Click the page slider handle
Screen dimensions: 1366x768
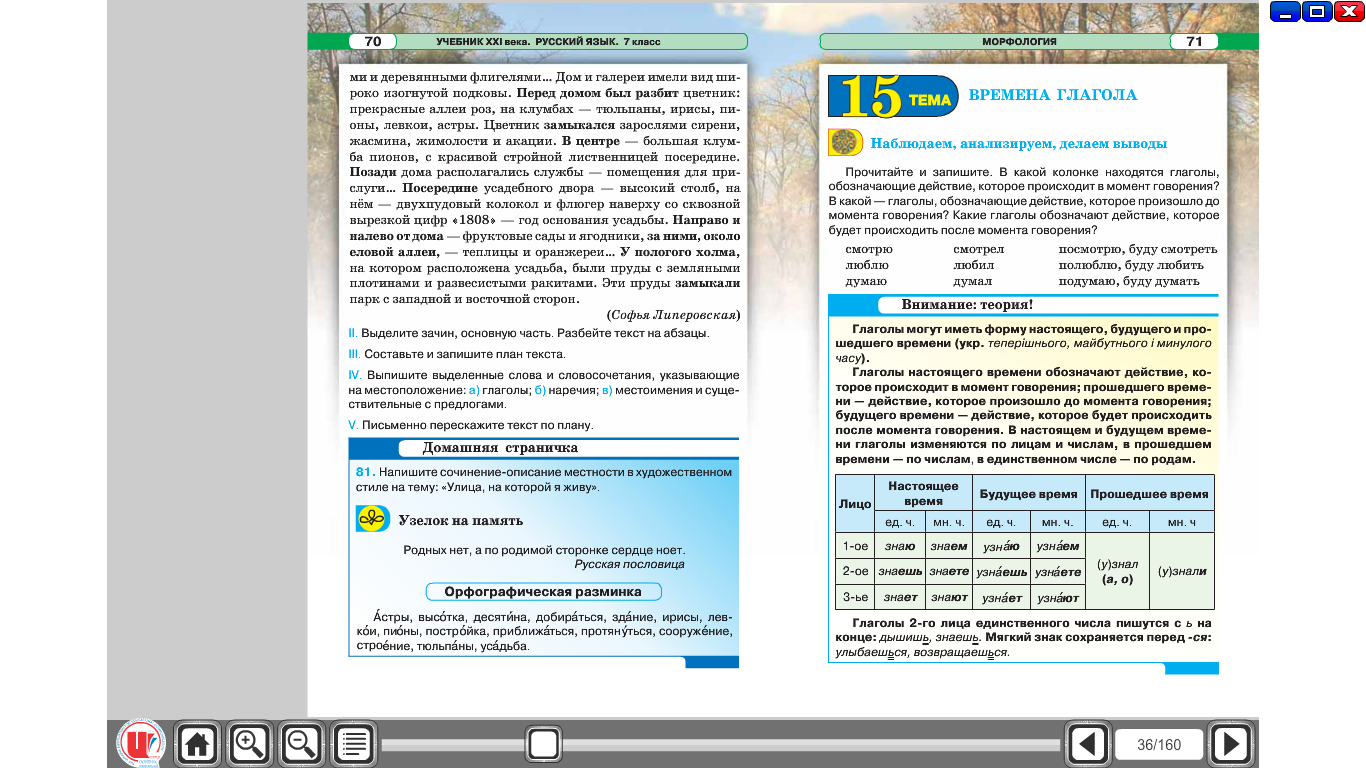[x=543, y=744]
